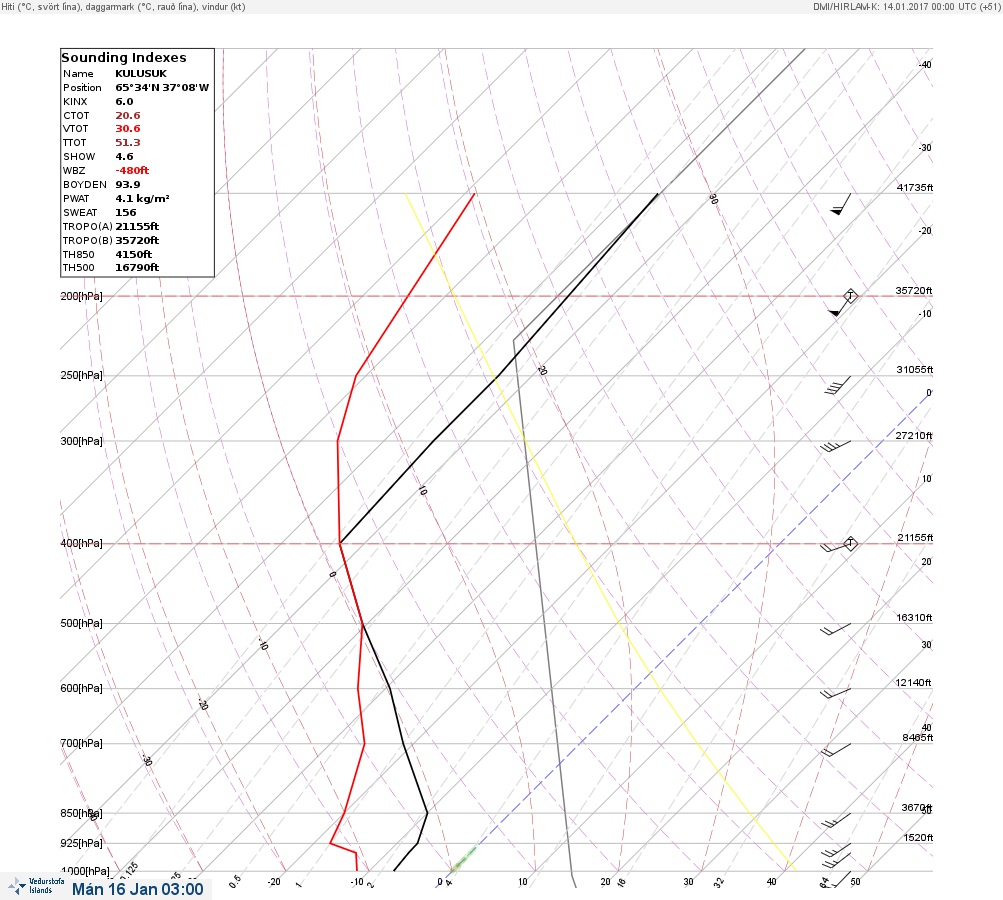
Task: Click the 925[hPa] pressure label
Action: (81, 844)
